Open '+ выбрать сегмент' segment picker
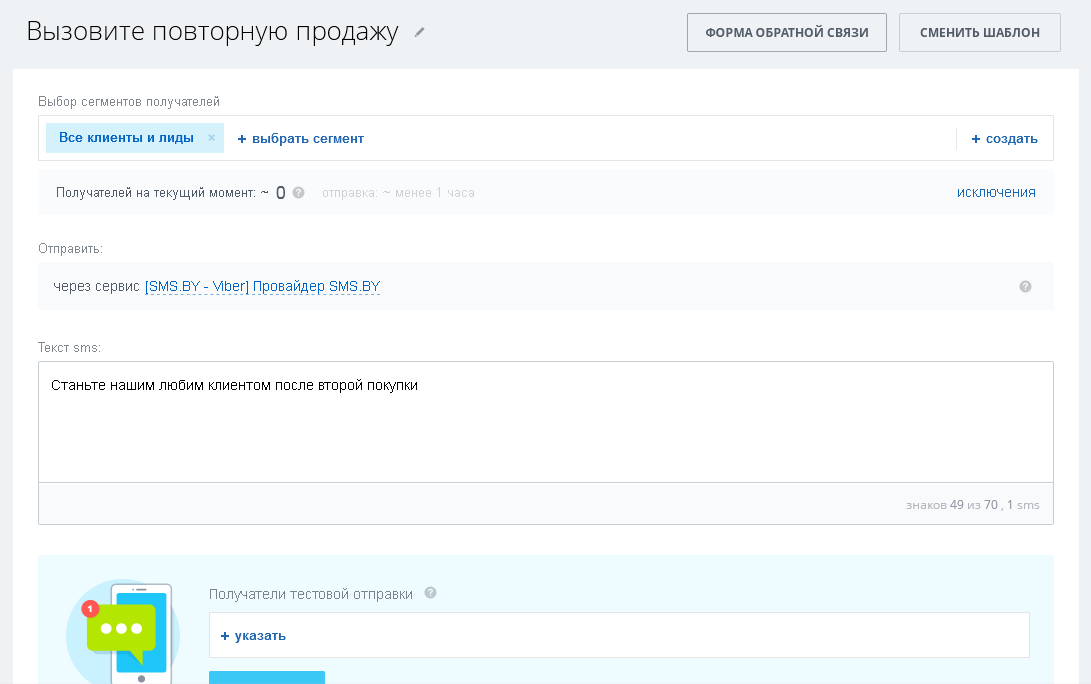 (x=300, y=139)
